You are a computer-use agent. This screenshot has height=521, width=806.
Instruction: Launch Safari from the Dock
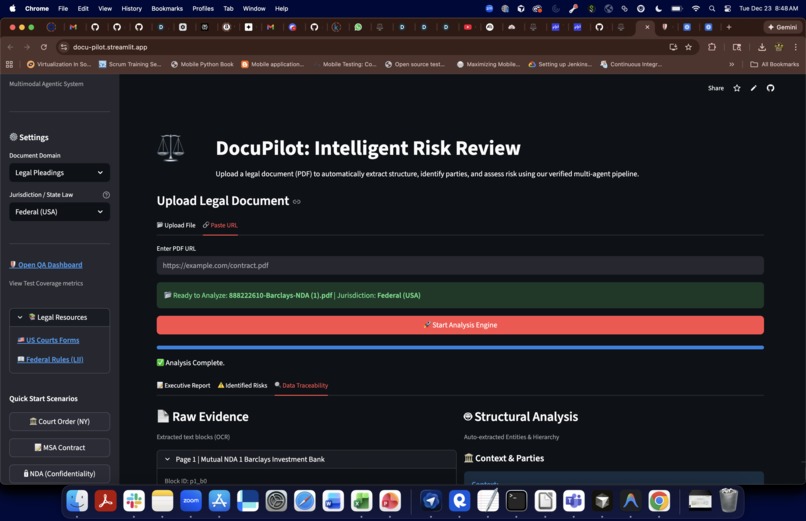pos(305,500)
